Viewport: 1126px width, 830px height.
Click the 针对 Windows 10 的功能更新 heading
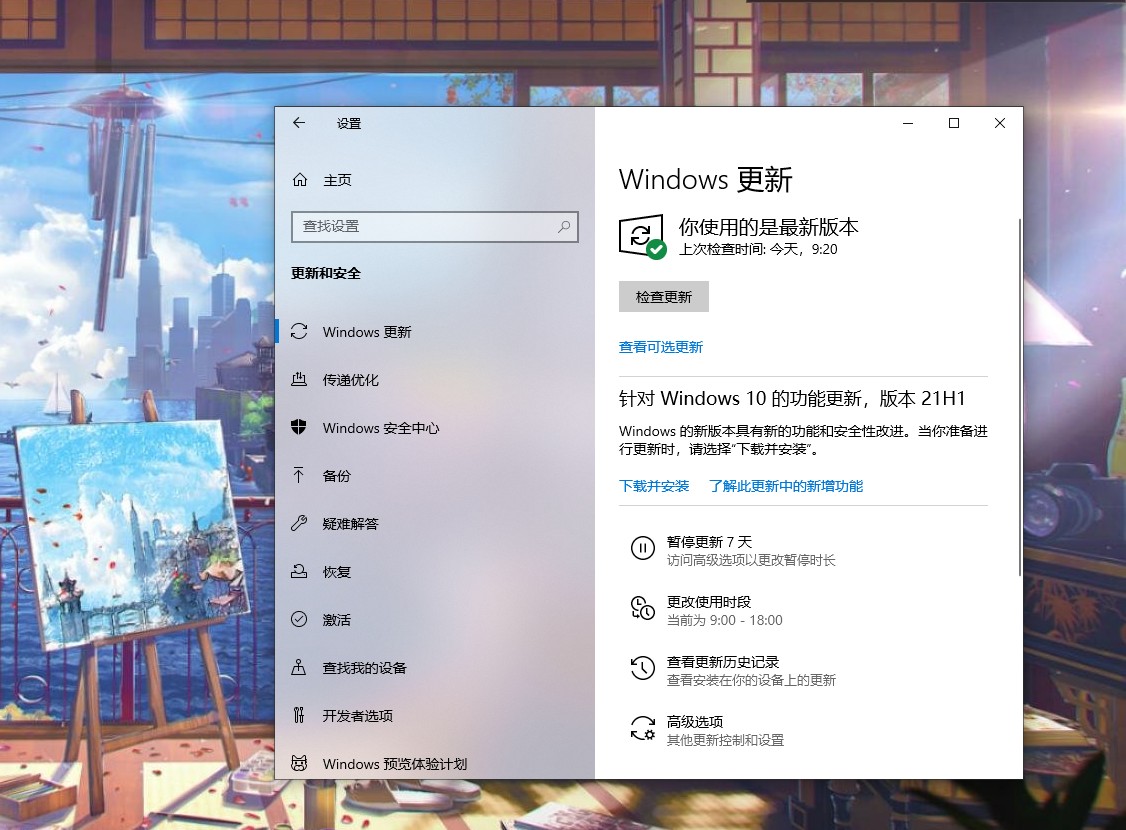(x=792, y=398)
